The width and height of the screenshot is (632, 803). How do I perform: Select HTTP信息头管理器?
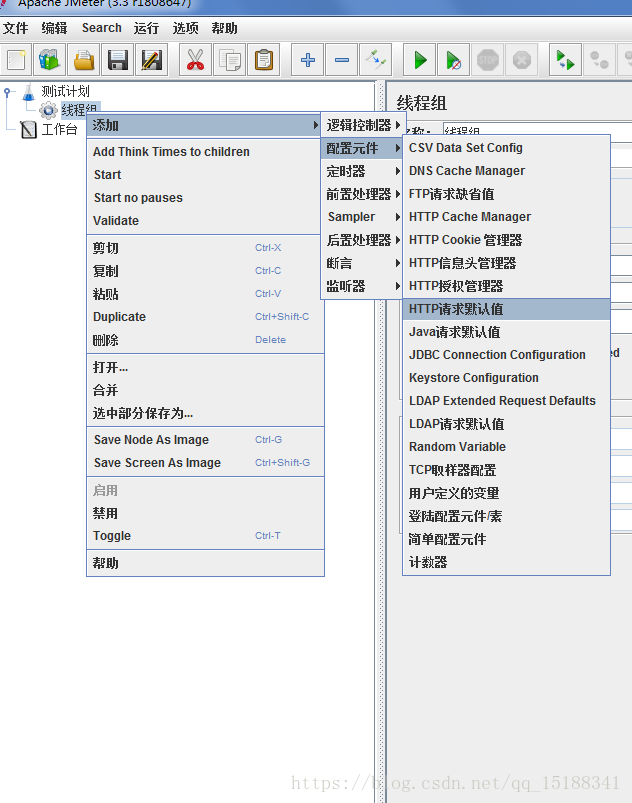tap(507, 263)
